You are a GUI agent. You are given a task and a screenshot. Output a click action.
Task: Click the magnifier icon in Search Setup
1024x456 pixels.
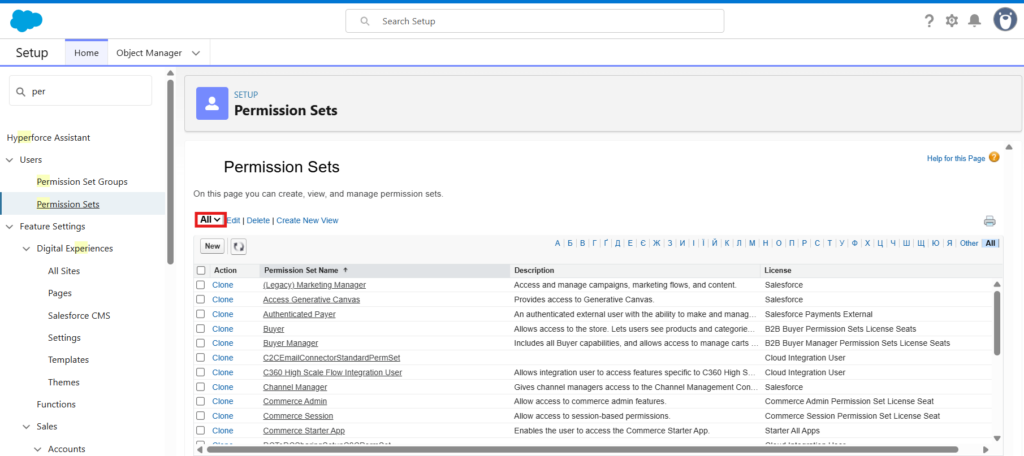click(x=365, y=21)
